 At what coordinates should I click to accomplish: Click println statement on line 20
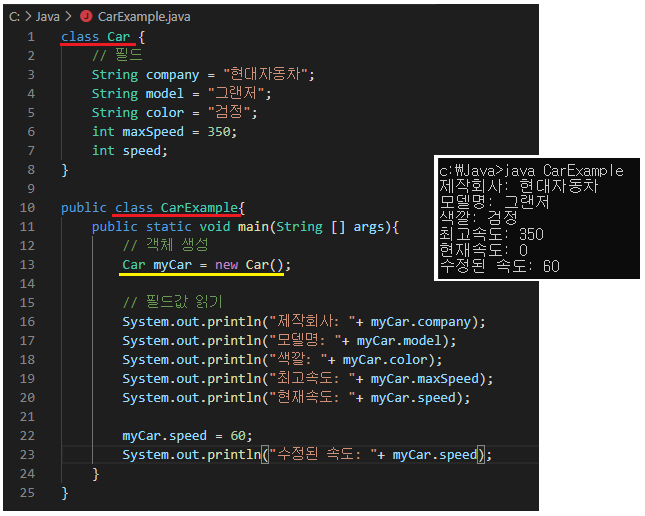click(296, 398)
